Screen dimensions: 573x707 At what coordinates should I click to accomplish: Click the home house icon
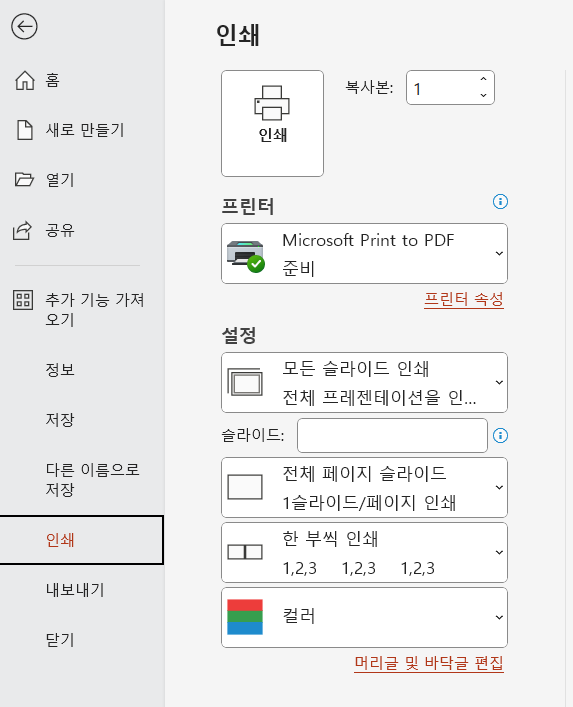tap(24, 81)
